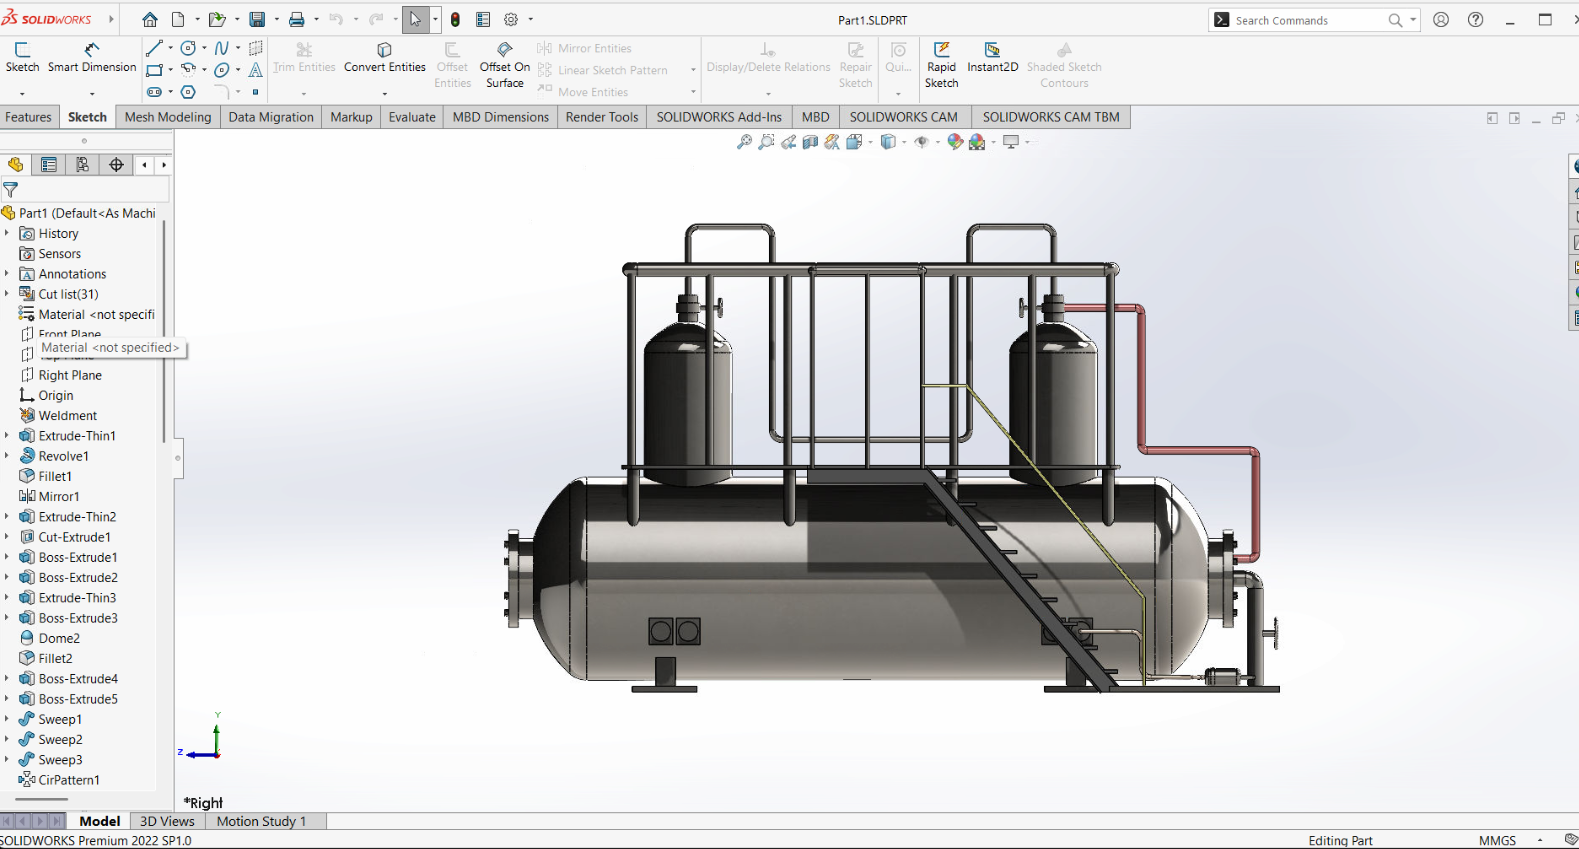Open DimXpertManager crosshair tab
Viewport: 1579px width, 849px height.
tap(117, 165)
